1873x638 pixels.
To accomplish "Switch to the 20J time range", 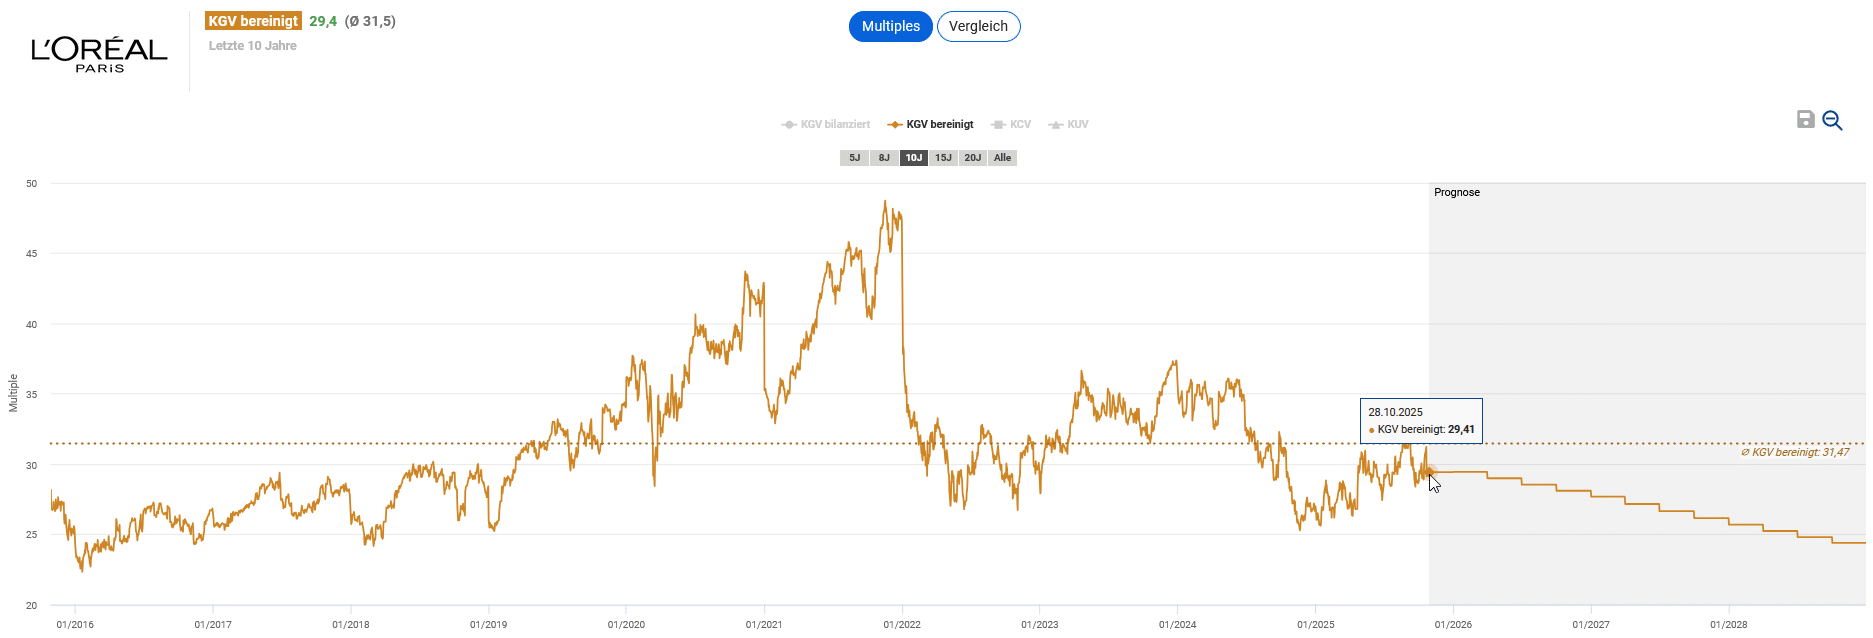I will [x=972, y=158].
